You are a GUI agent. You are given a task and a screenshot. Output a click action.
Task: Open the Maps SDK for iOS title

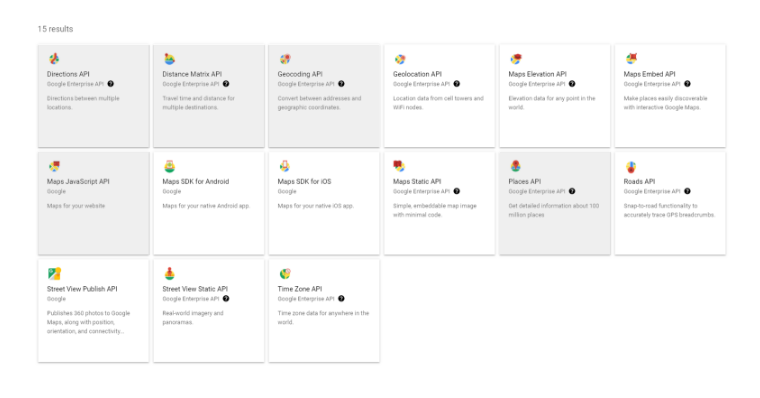point(304,181)
